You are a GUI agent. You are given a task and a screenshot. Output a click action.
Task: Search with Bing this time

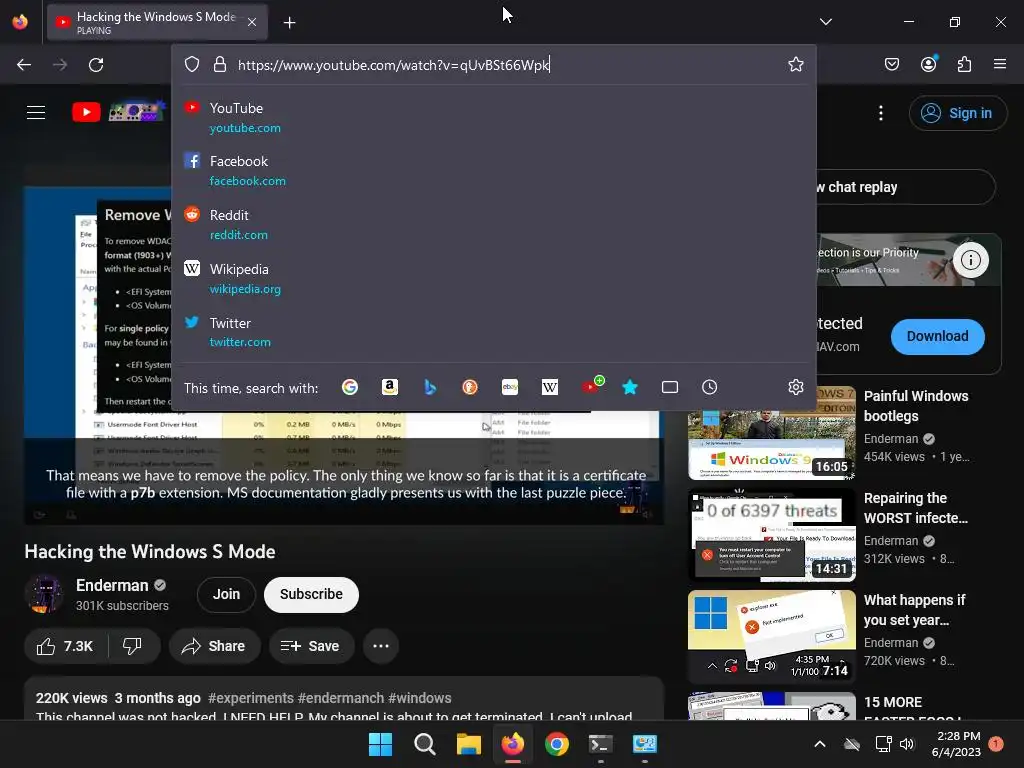(x=430, y=387)
